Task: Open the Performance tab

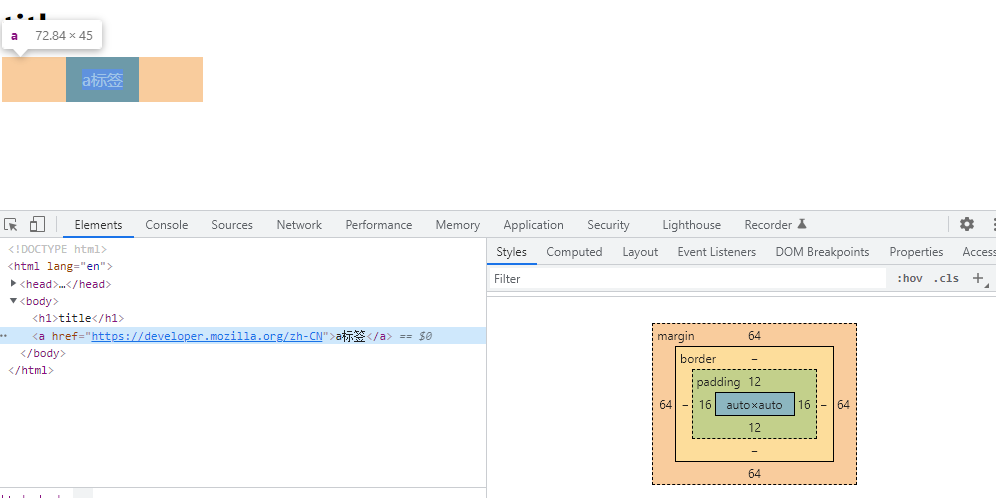Action: (x=379, y=225)
